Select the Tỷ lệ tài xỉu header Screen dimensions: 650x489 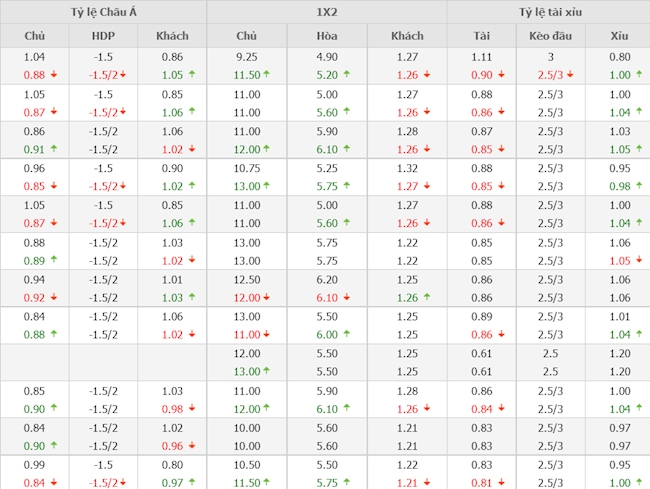pos(549,12)
